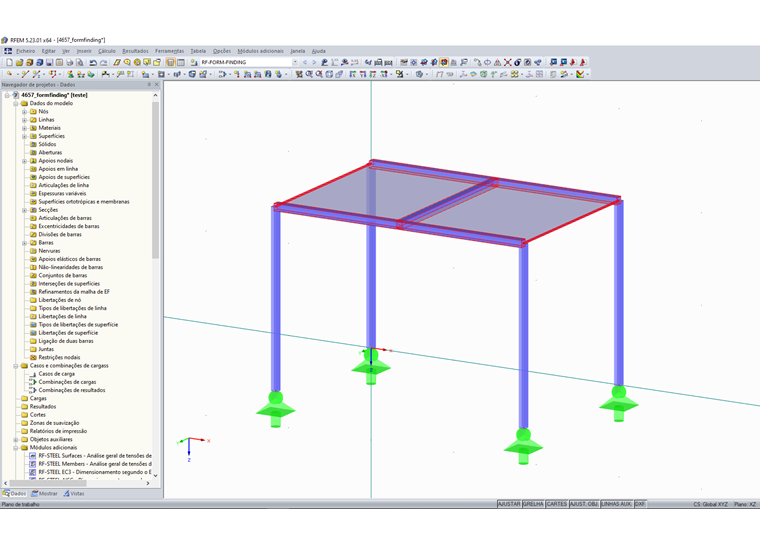This screenshot has width=760, height=545.
Task: Go to previous load case arrow
Action: coord(305,62)
